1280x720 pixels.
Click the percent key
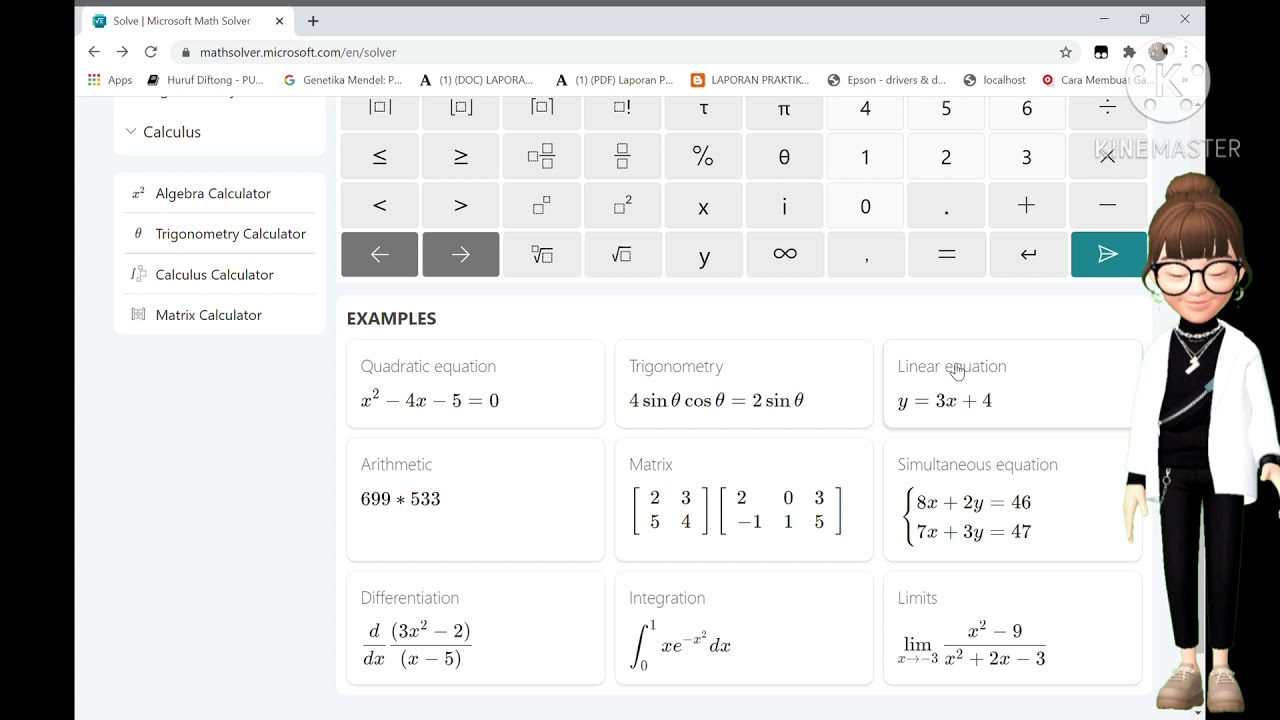point(703,156)
